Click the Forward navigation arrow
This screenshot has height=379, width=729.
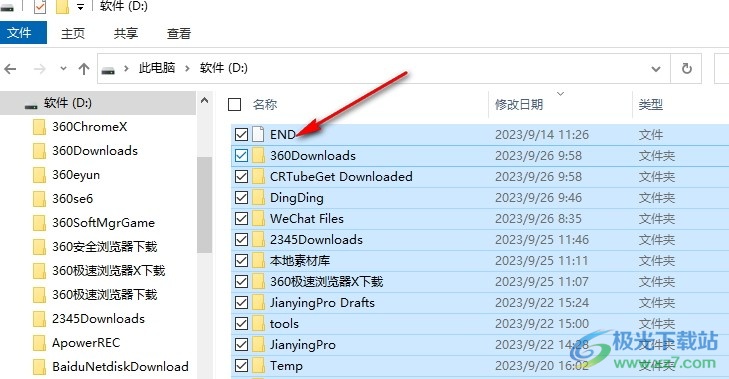pyautogui.click(x=40, y=69)
